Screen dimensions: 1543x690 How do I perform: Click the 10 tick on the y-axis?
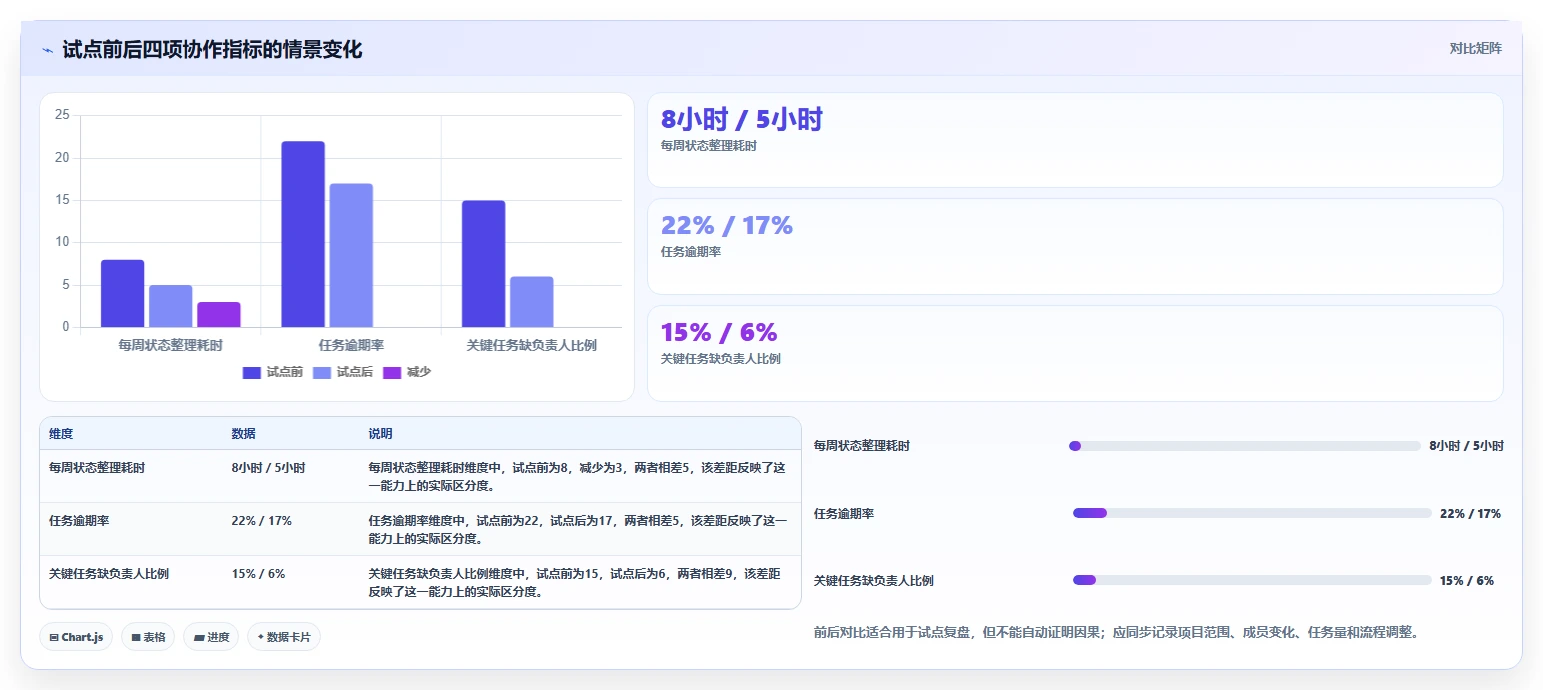click(62, 242)
